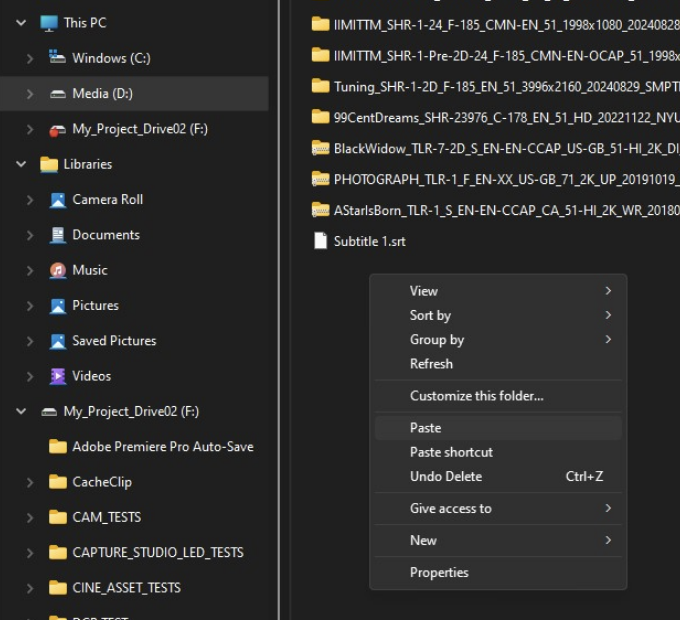The width and height of the screenshot is (680, 620).
Task: Click the Music library icon
Action: pos(57,270)
